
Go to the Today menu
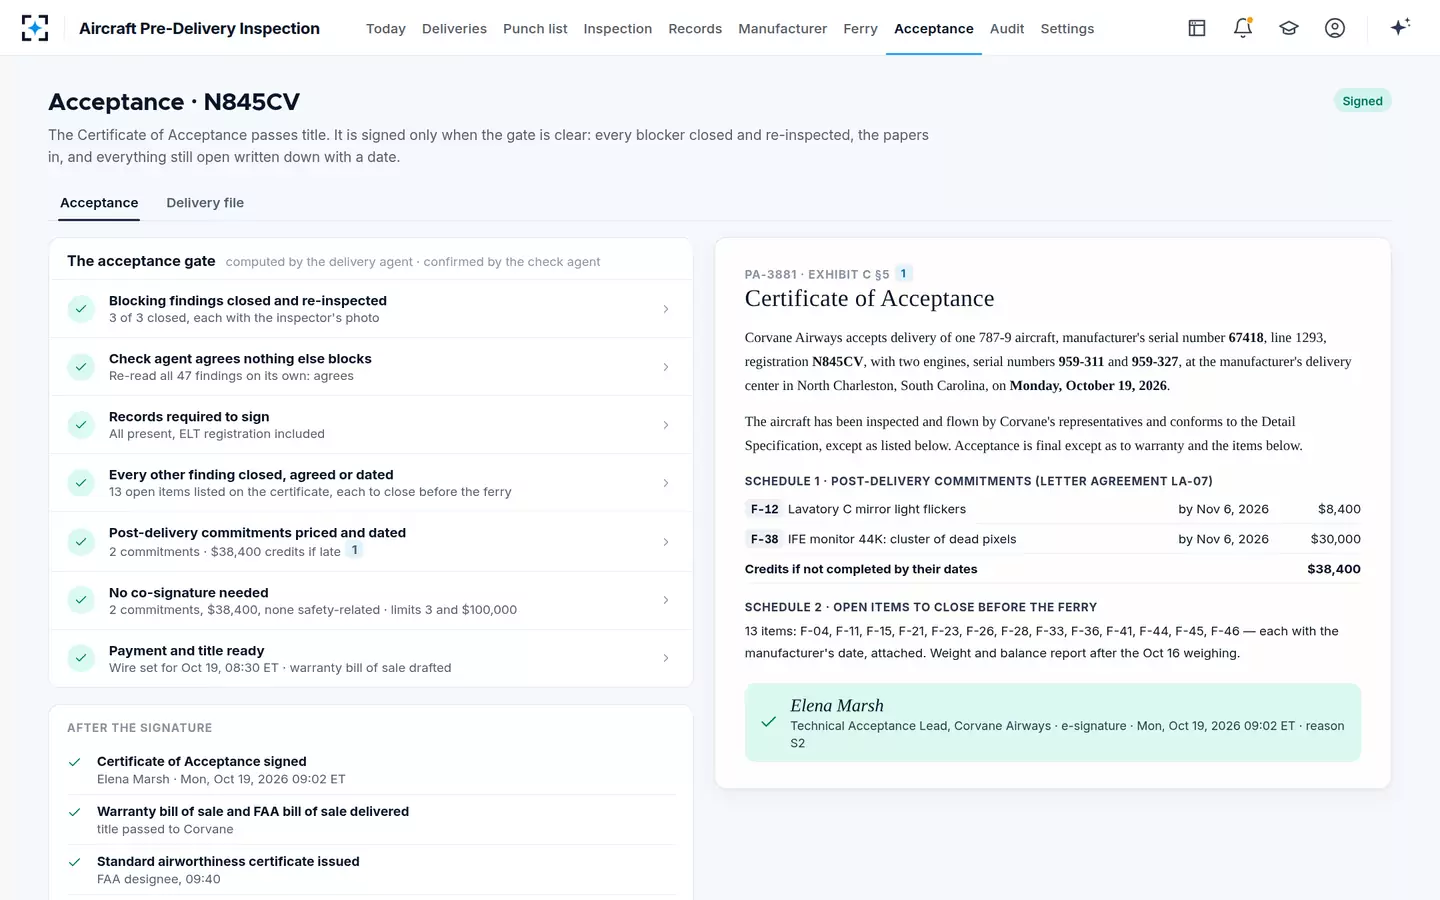tap(386, 29)
